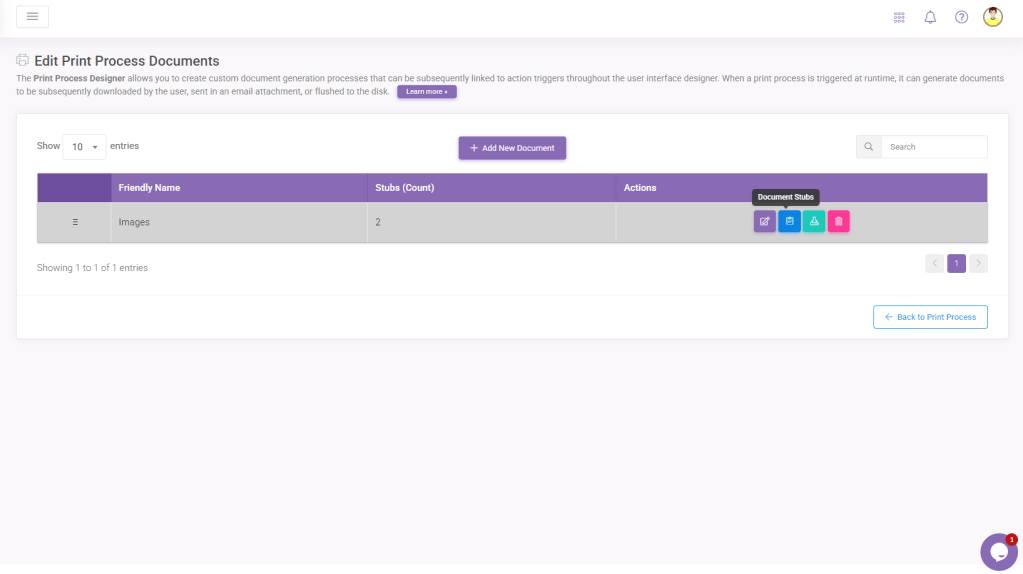The image size is (1023, 574).
Task: Click the drag handle on Images row
Action: click(75, 222)
